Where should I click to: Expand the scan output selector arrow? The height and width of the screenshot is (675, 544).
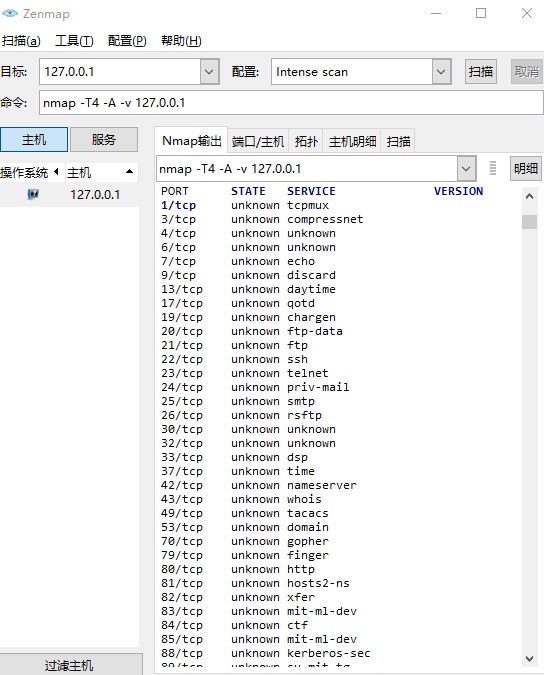click(x=466, y=169)
